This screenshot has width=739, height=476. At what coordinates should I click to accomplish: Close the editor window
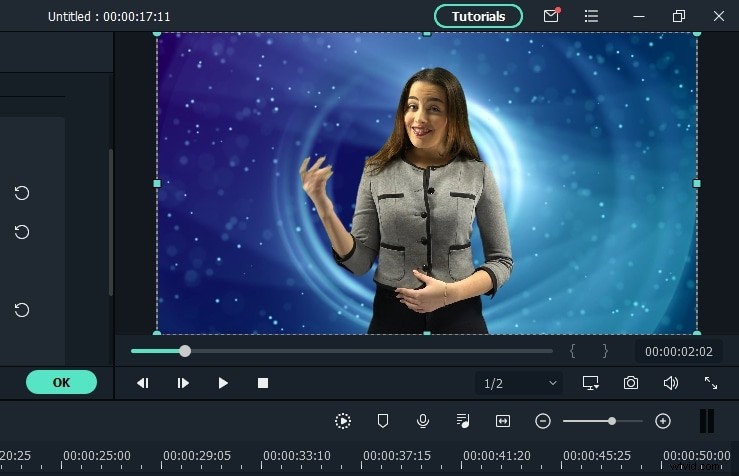coord(719,16)
